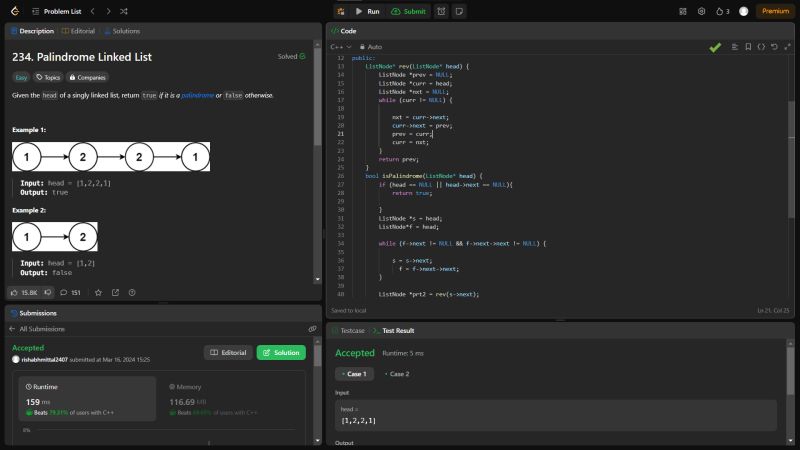Click the Example 1 linked list image
800x450 pixels.
(111, 157)
